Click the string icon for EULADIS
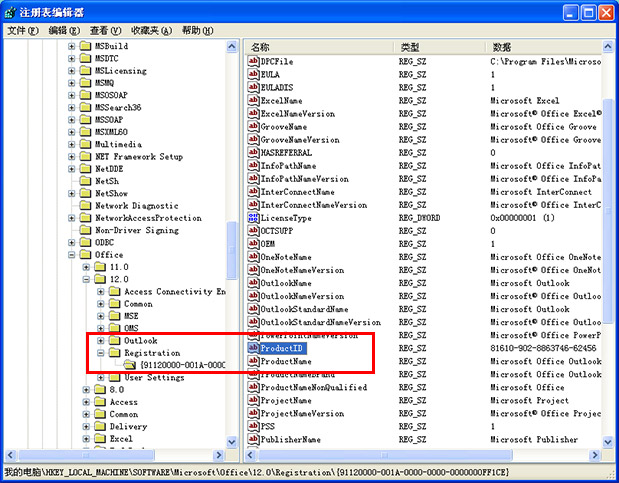 (253, 87)
